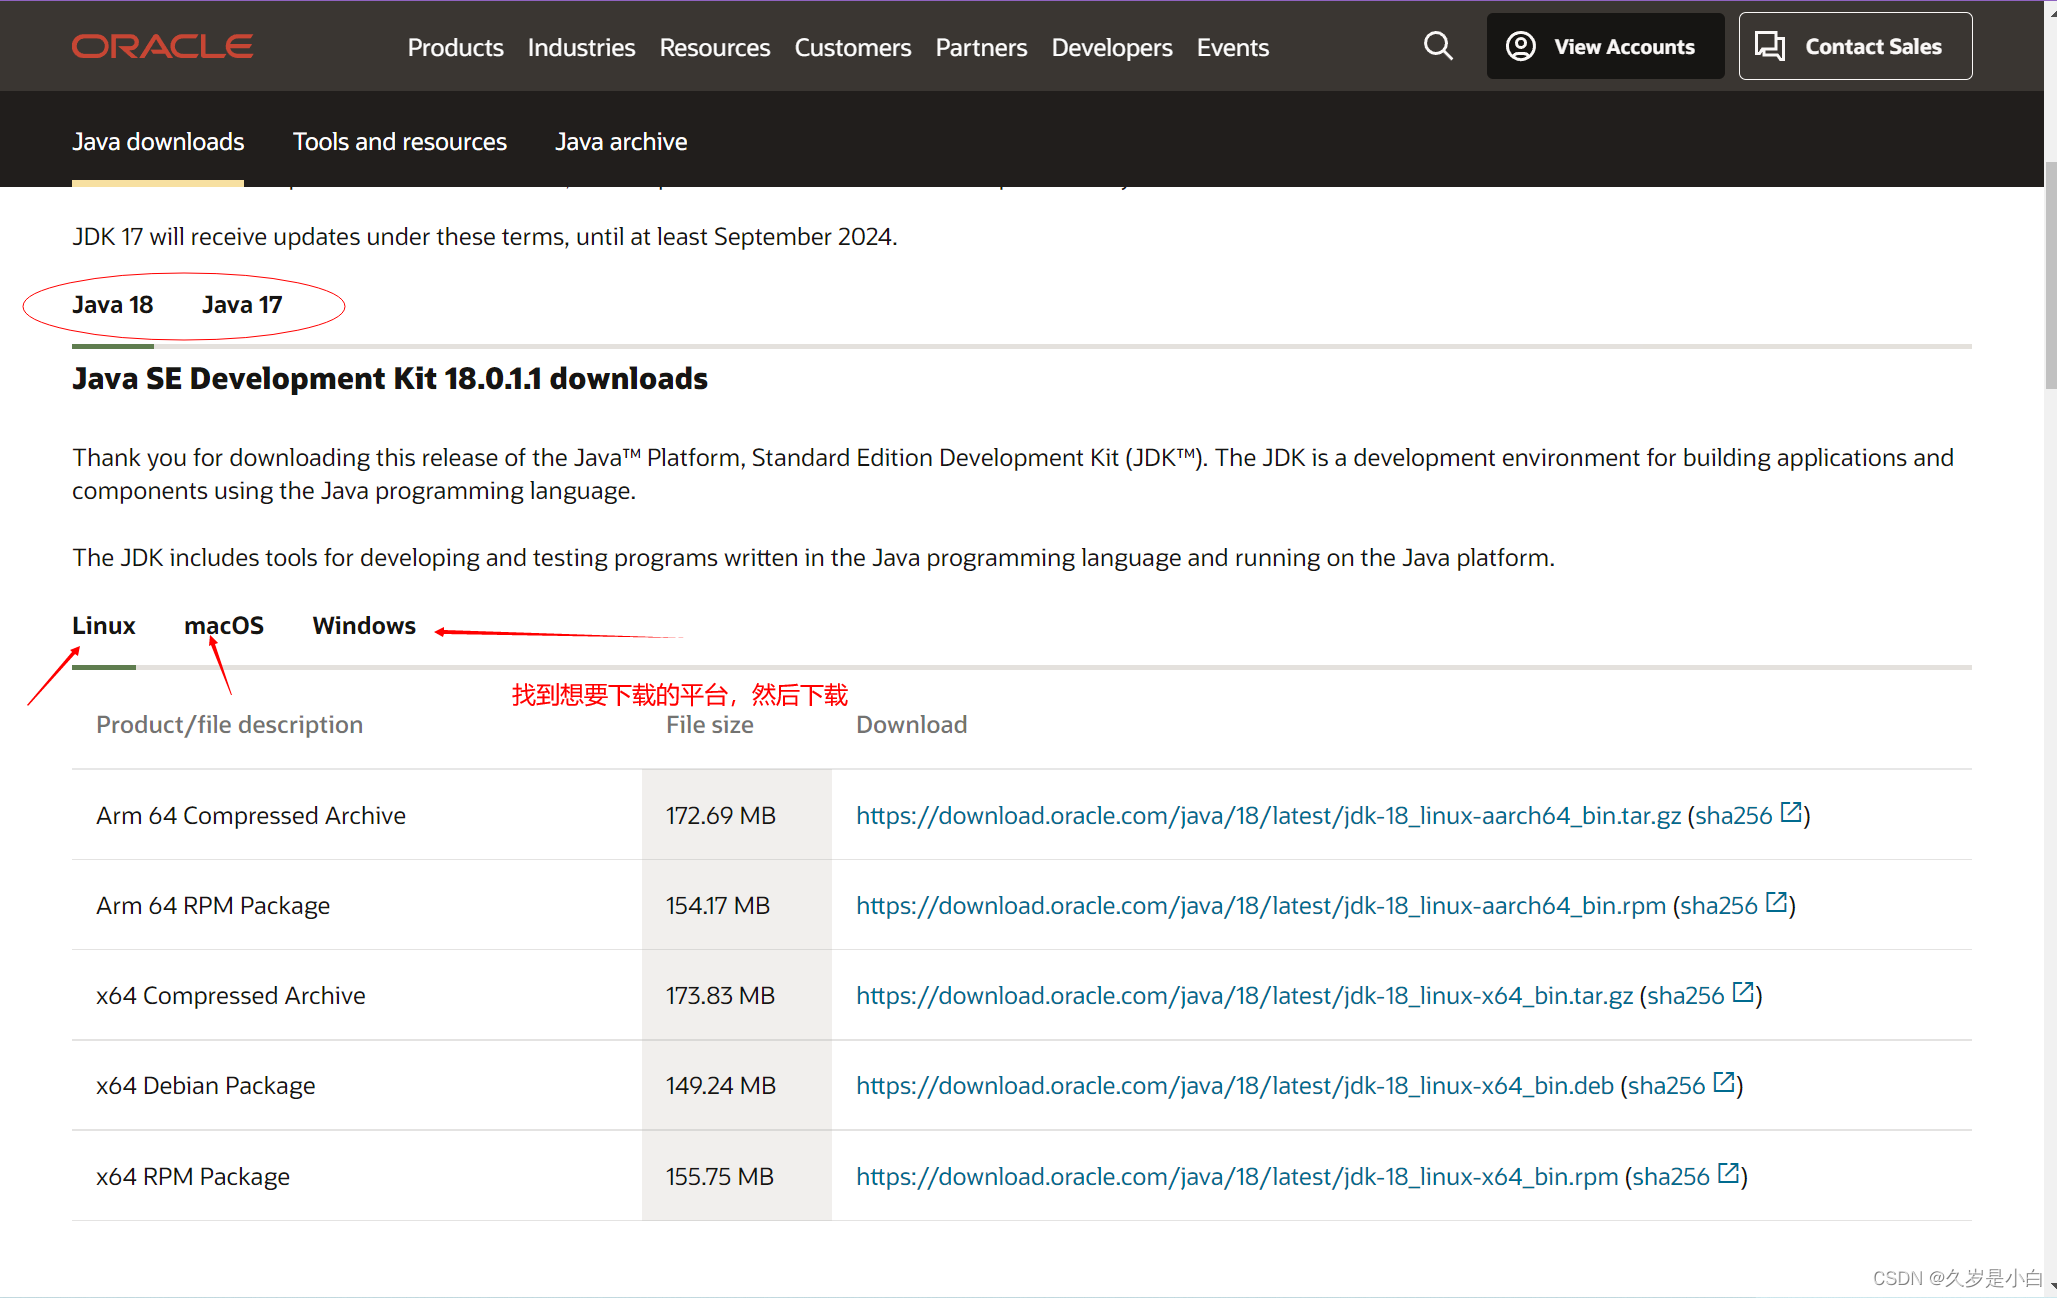Open the Events menu
Image resolution: width=2057 pixels, height=1298 pixels.
coord(1233,47)
